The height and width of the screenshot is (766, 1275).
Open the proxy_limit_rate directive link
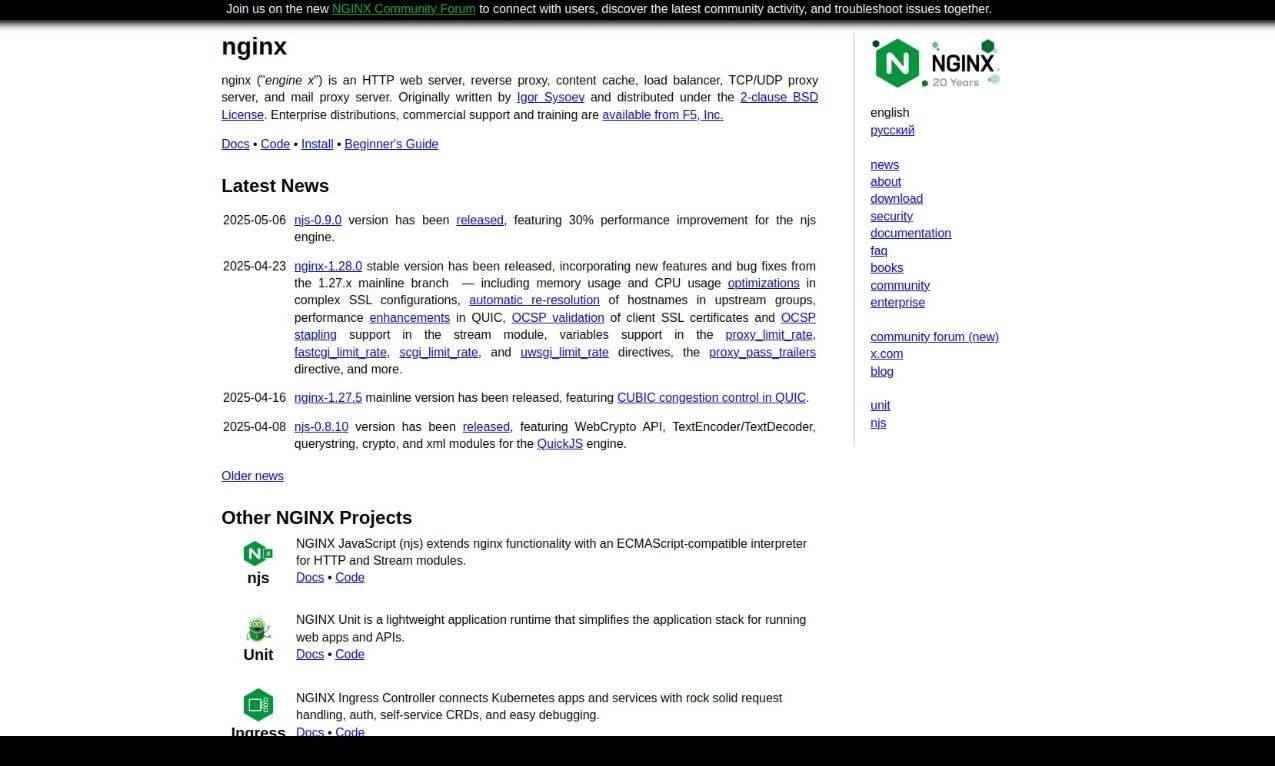tap(769, 335)
